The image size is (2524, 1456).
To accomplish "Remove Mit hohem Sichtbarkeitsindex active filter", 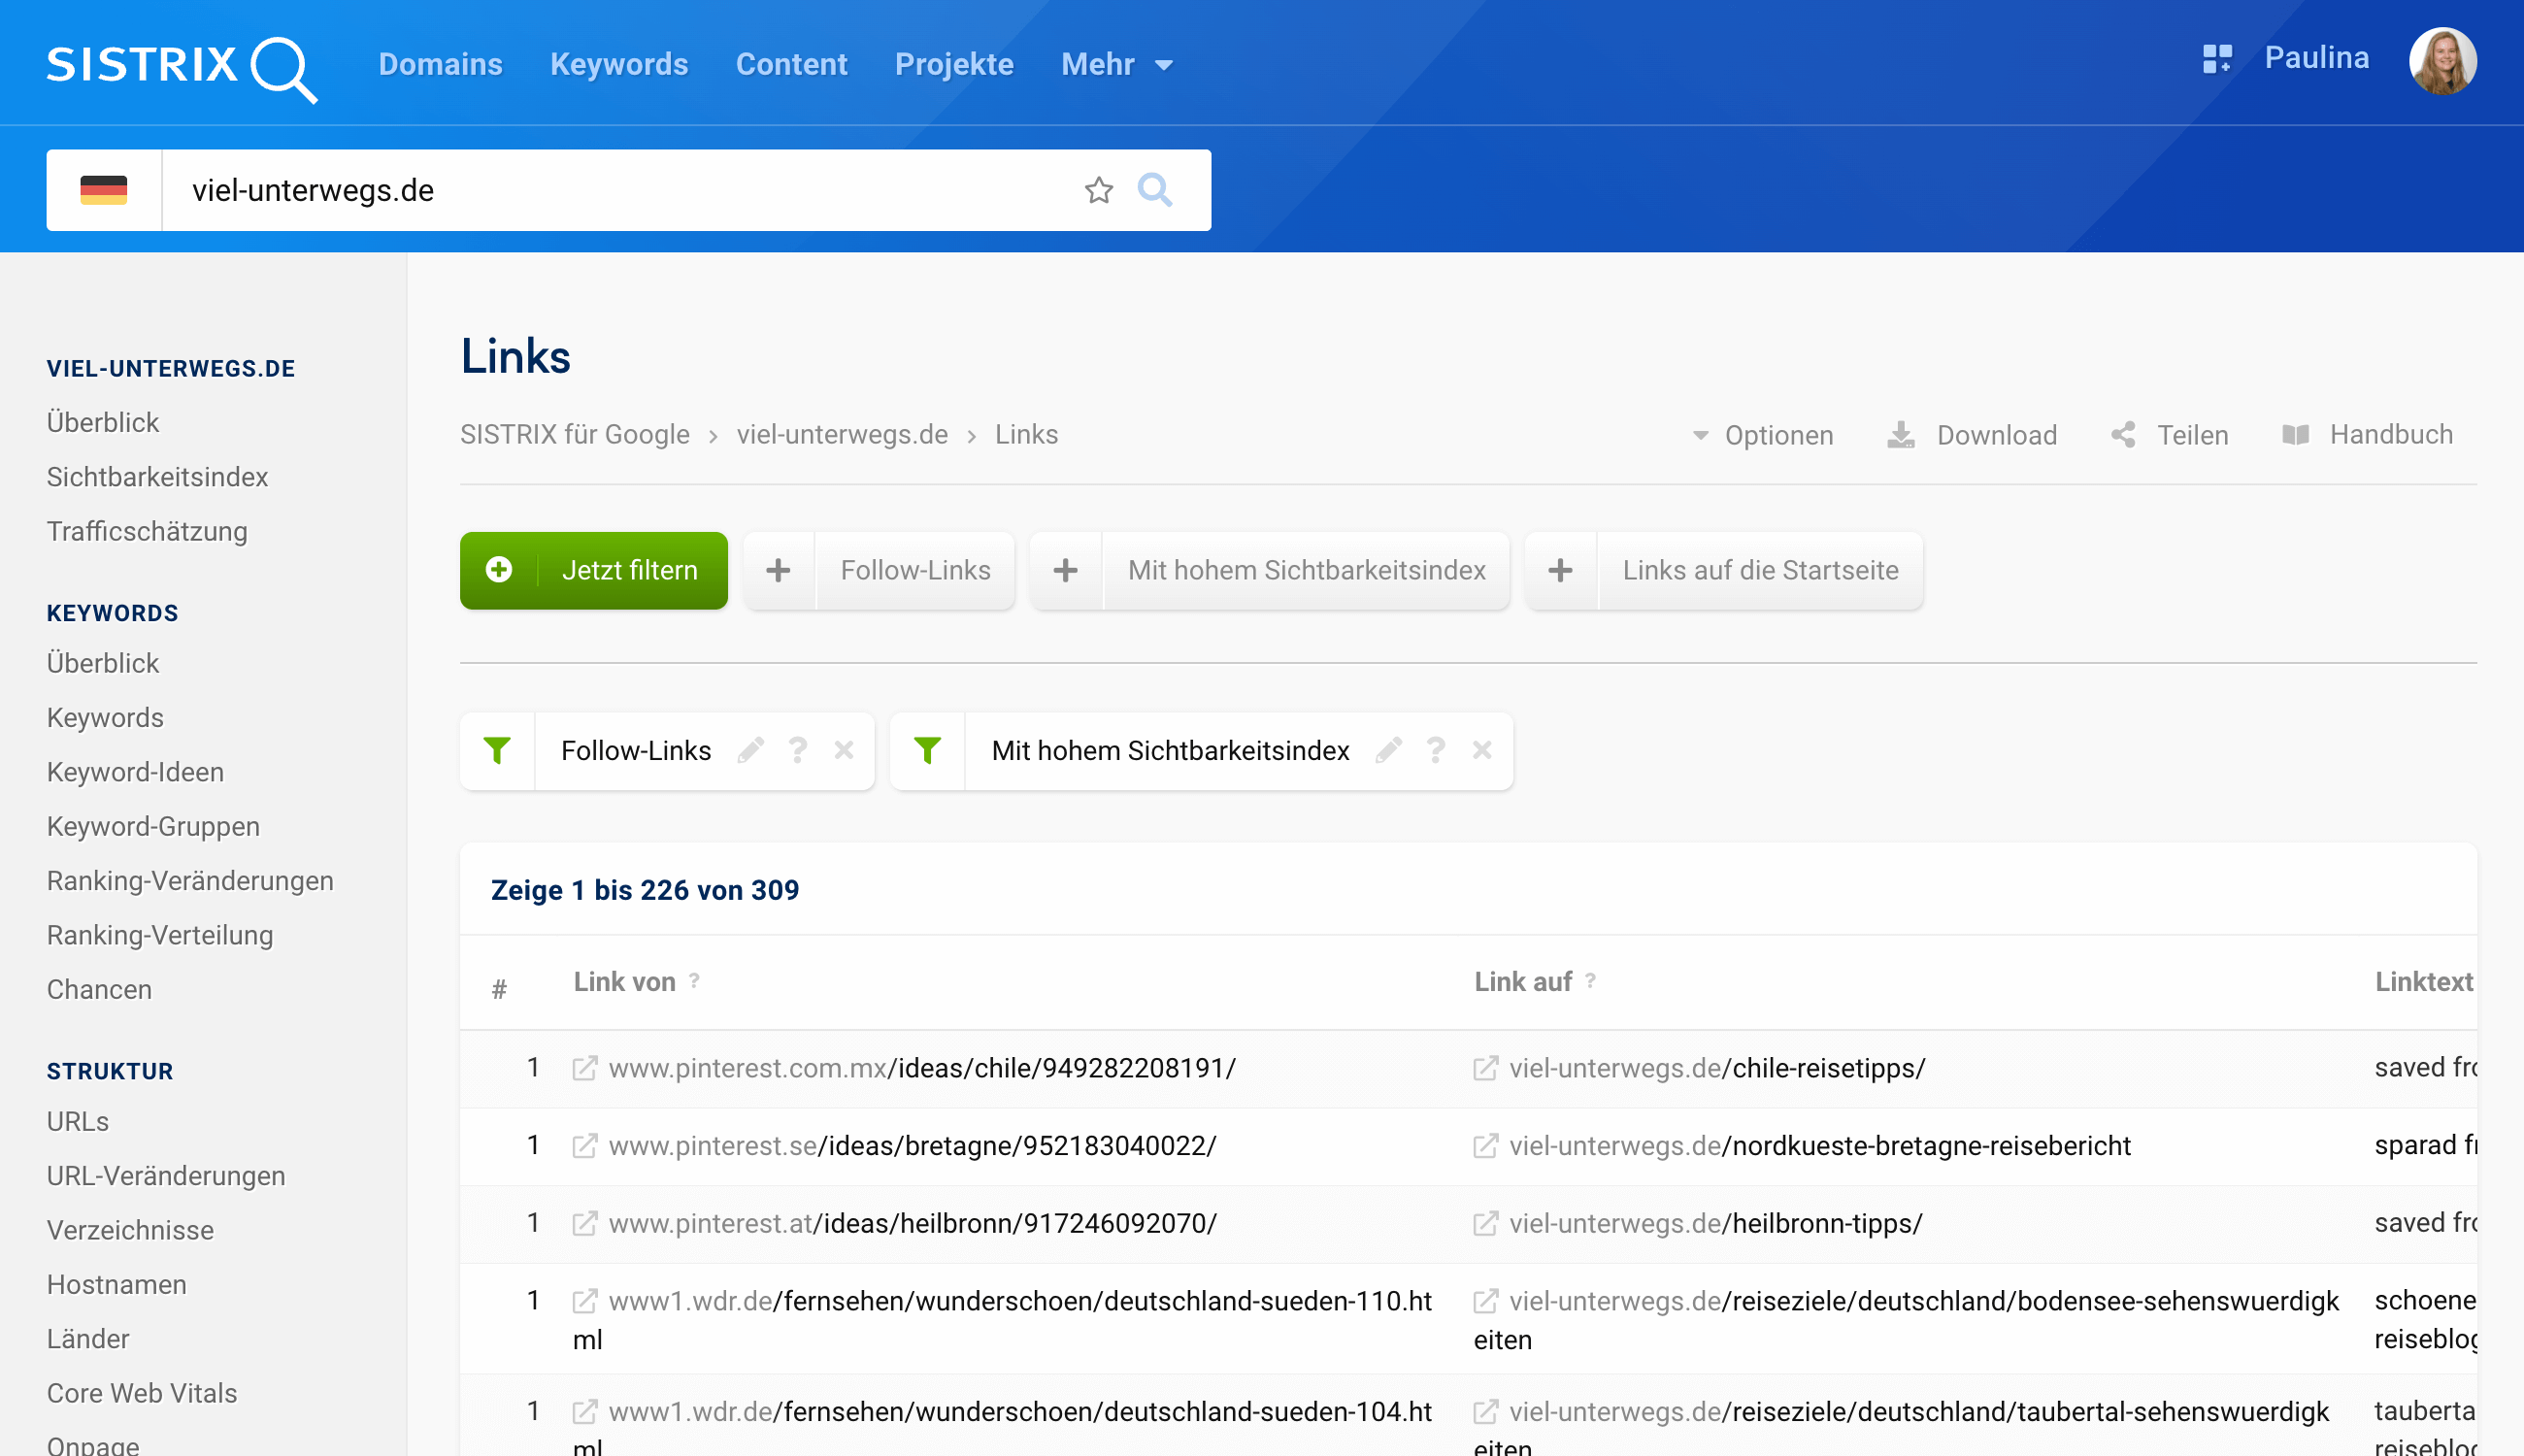I will click(x=1482, y=750).
